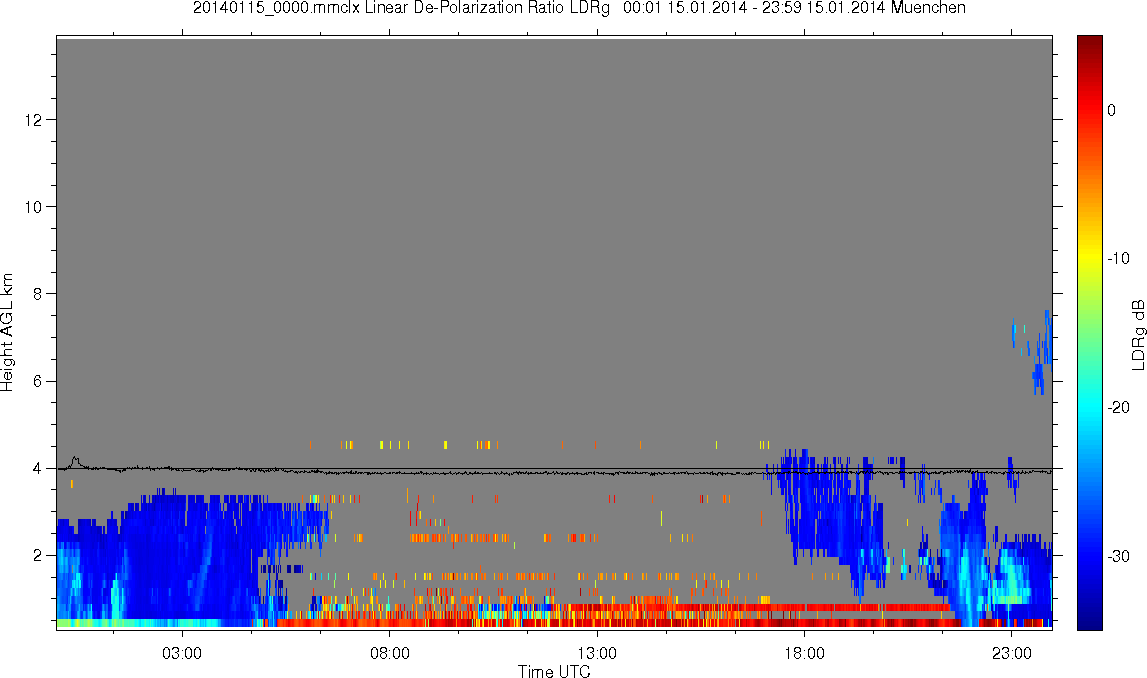Viewport: 1147px width, 678px height.
Task: Click the 'Time UTC' x-axis label
Action: pos(554,671)
